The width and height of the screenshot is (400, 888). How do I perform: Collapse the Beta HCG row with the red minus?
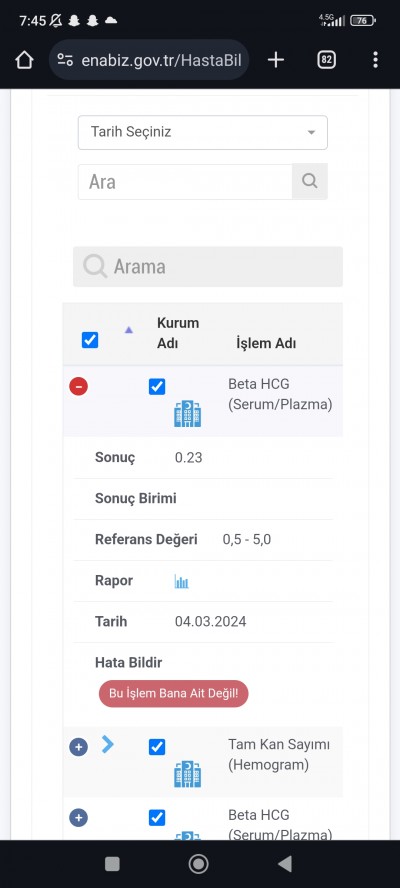click(x=79, y=386)
